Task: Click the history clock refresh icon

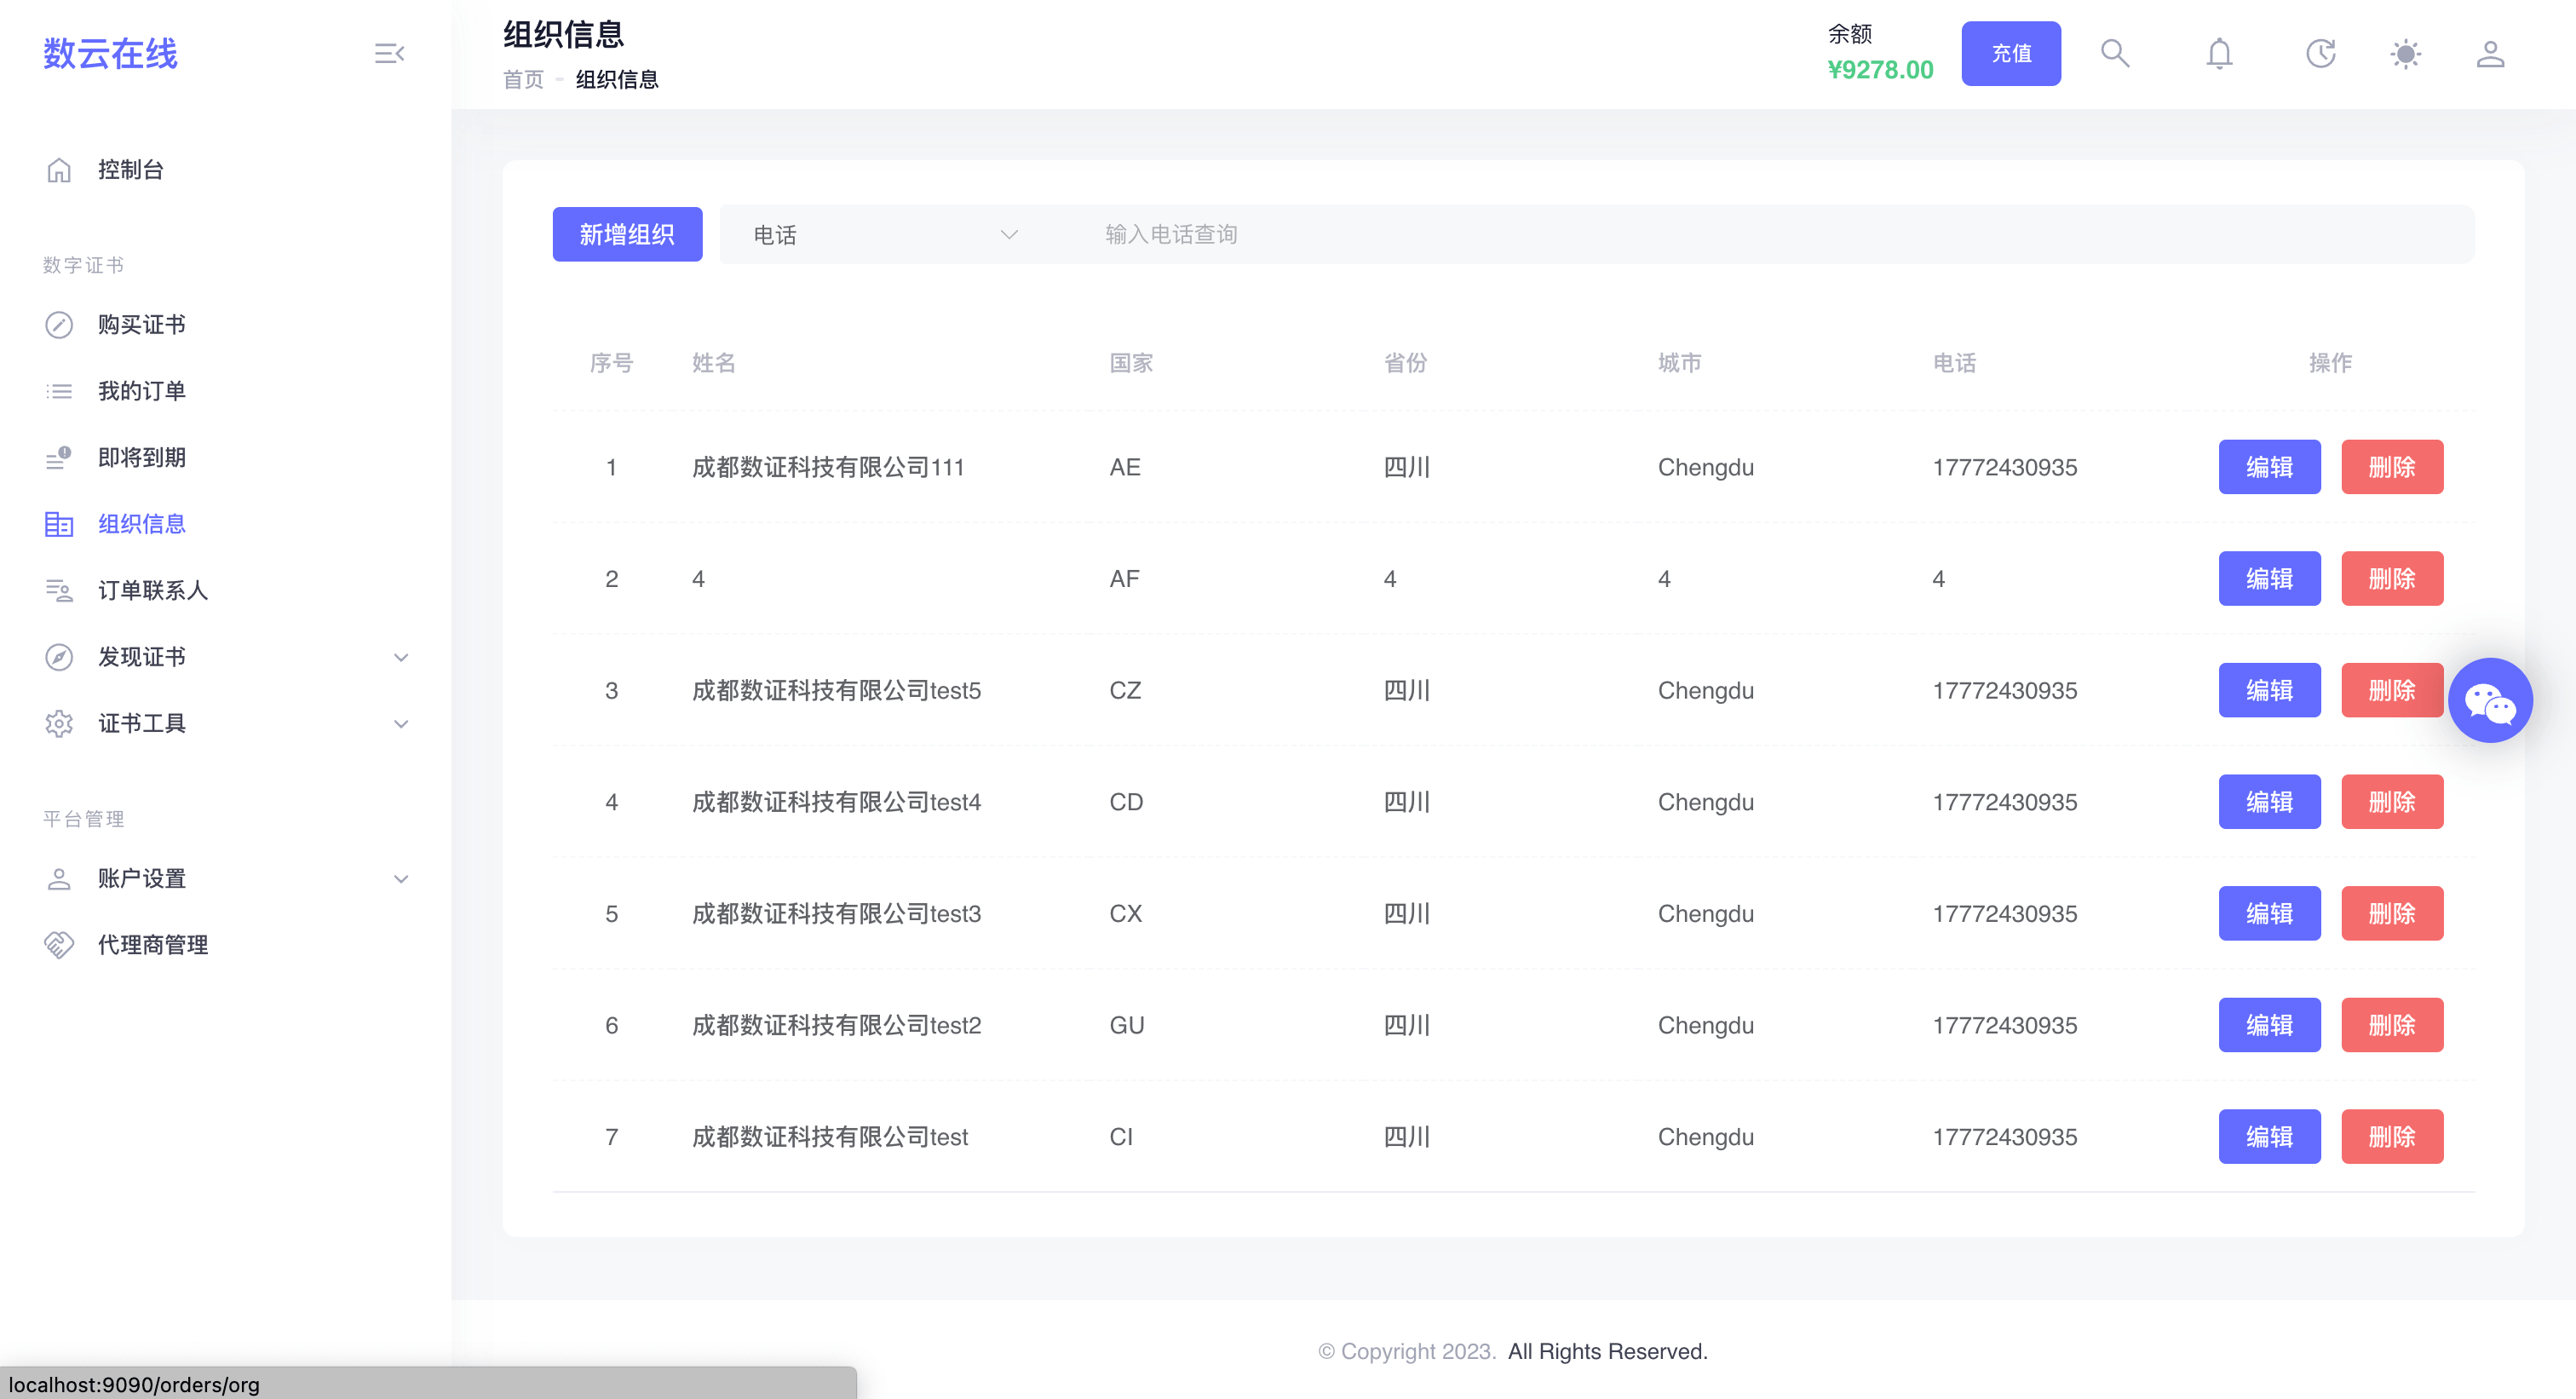Action: (2320, 53)
